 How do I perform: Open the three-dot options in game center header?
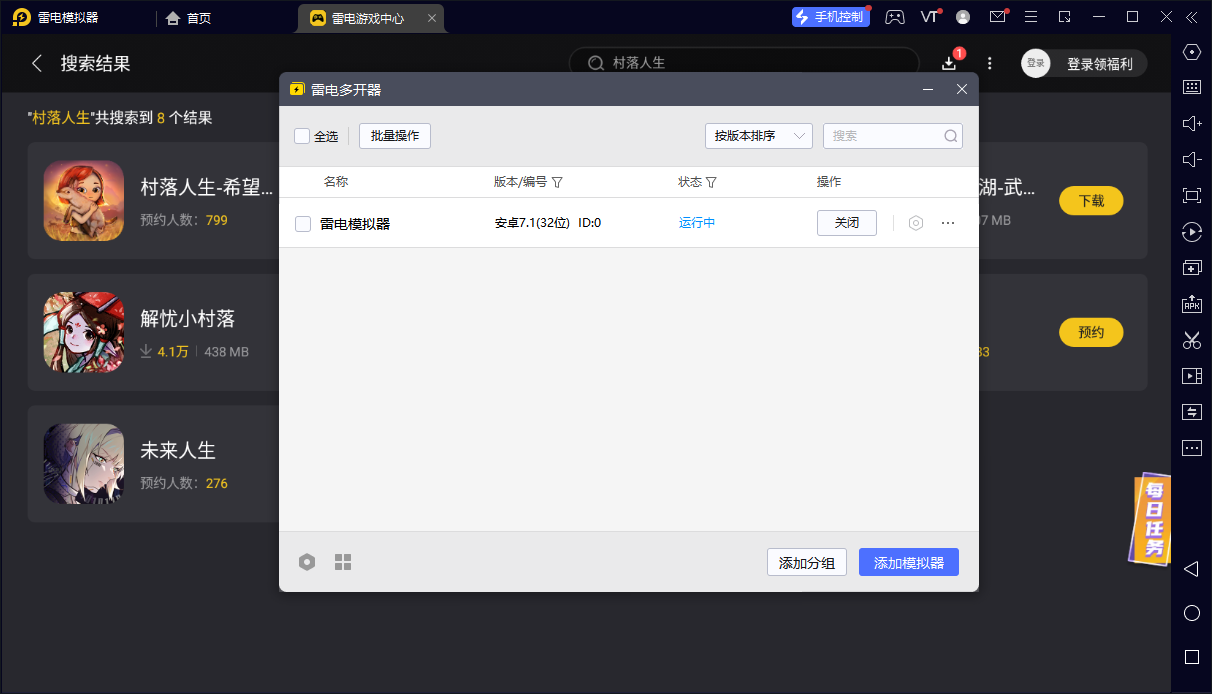tap(989, 63)
